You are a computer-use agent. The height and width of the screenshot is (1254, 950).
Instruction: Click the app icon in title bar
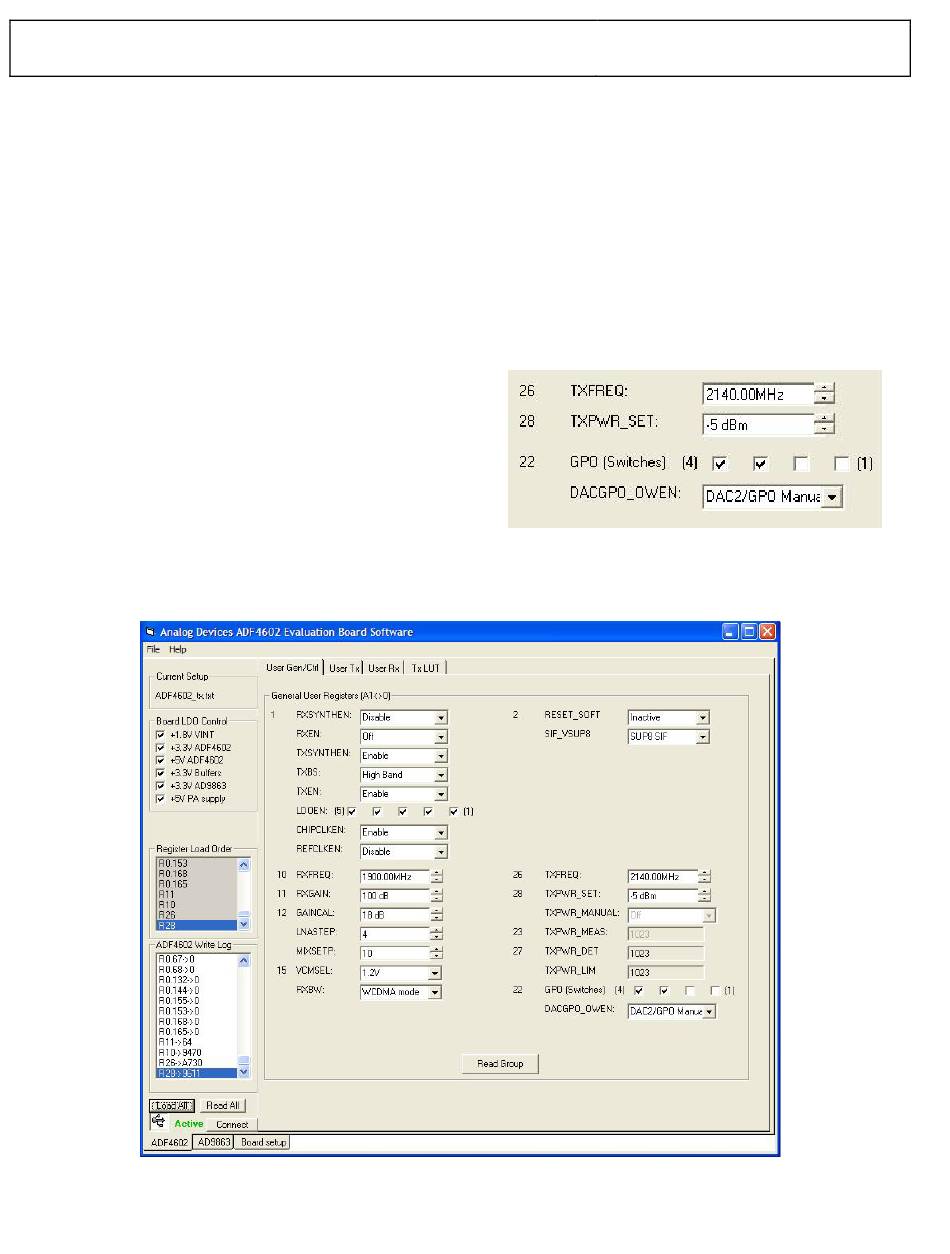[151, 632]
